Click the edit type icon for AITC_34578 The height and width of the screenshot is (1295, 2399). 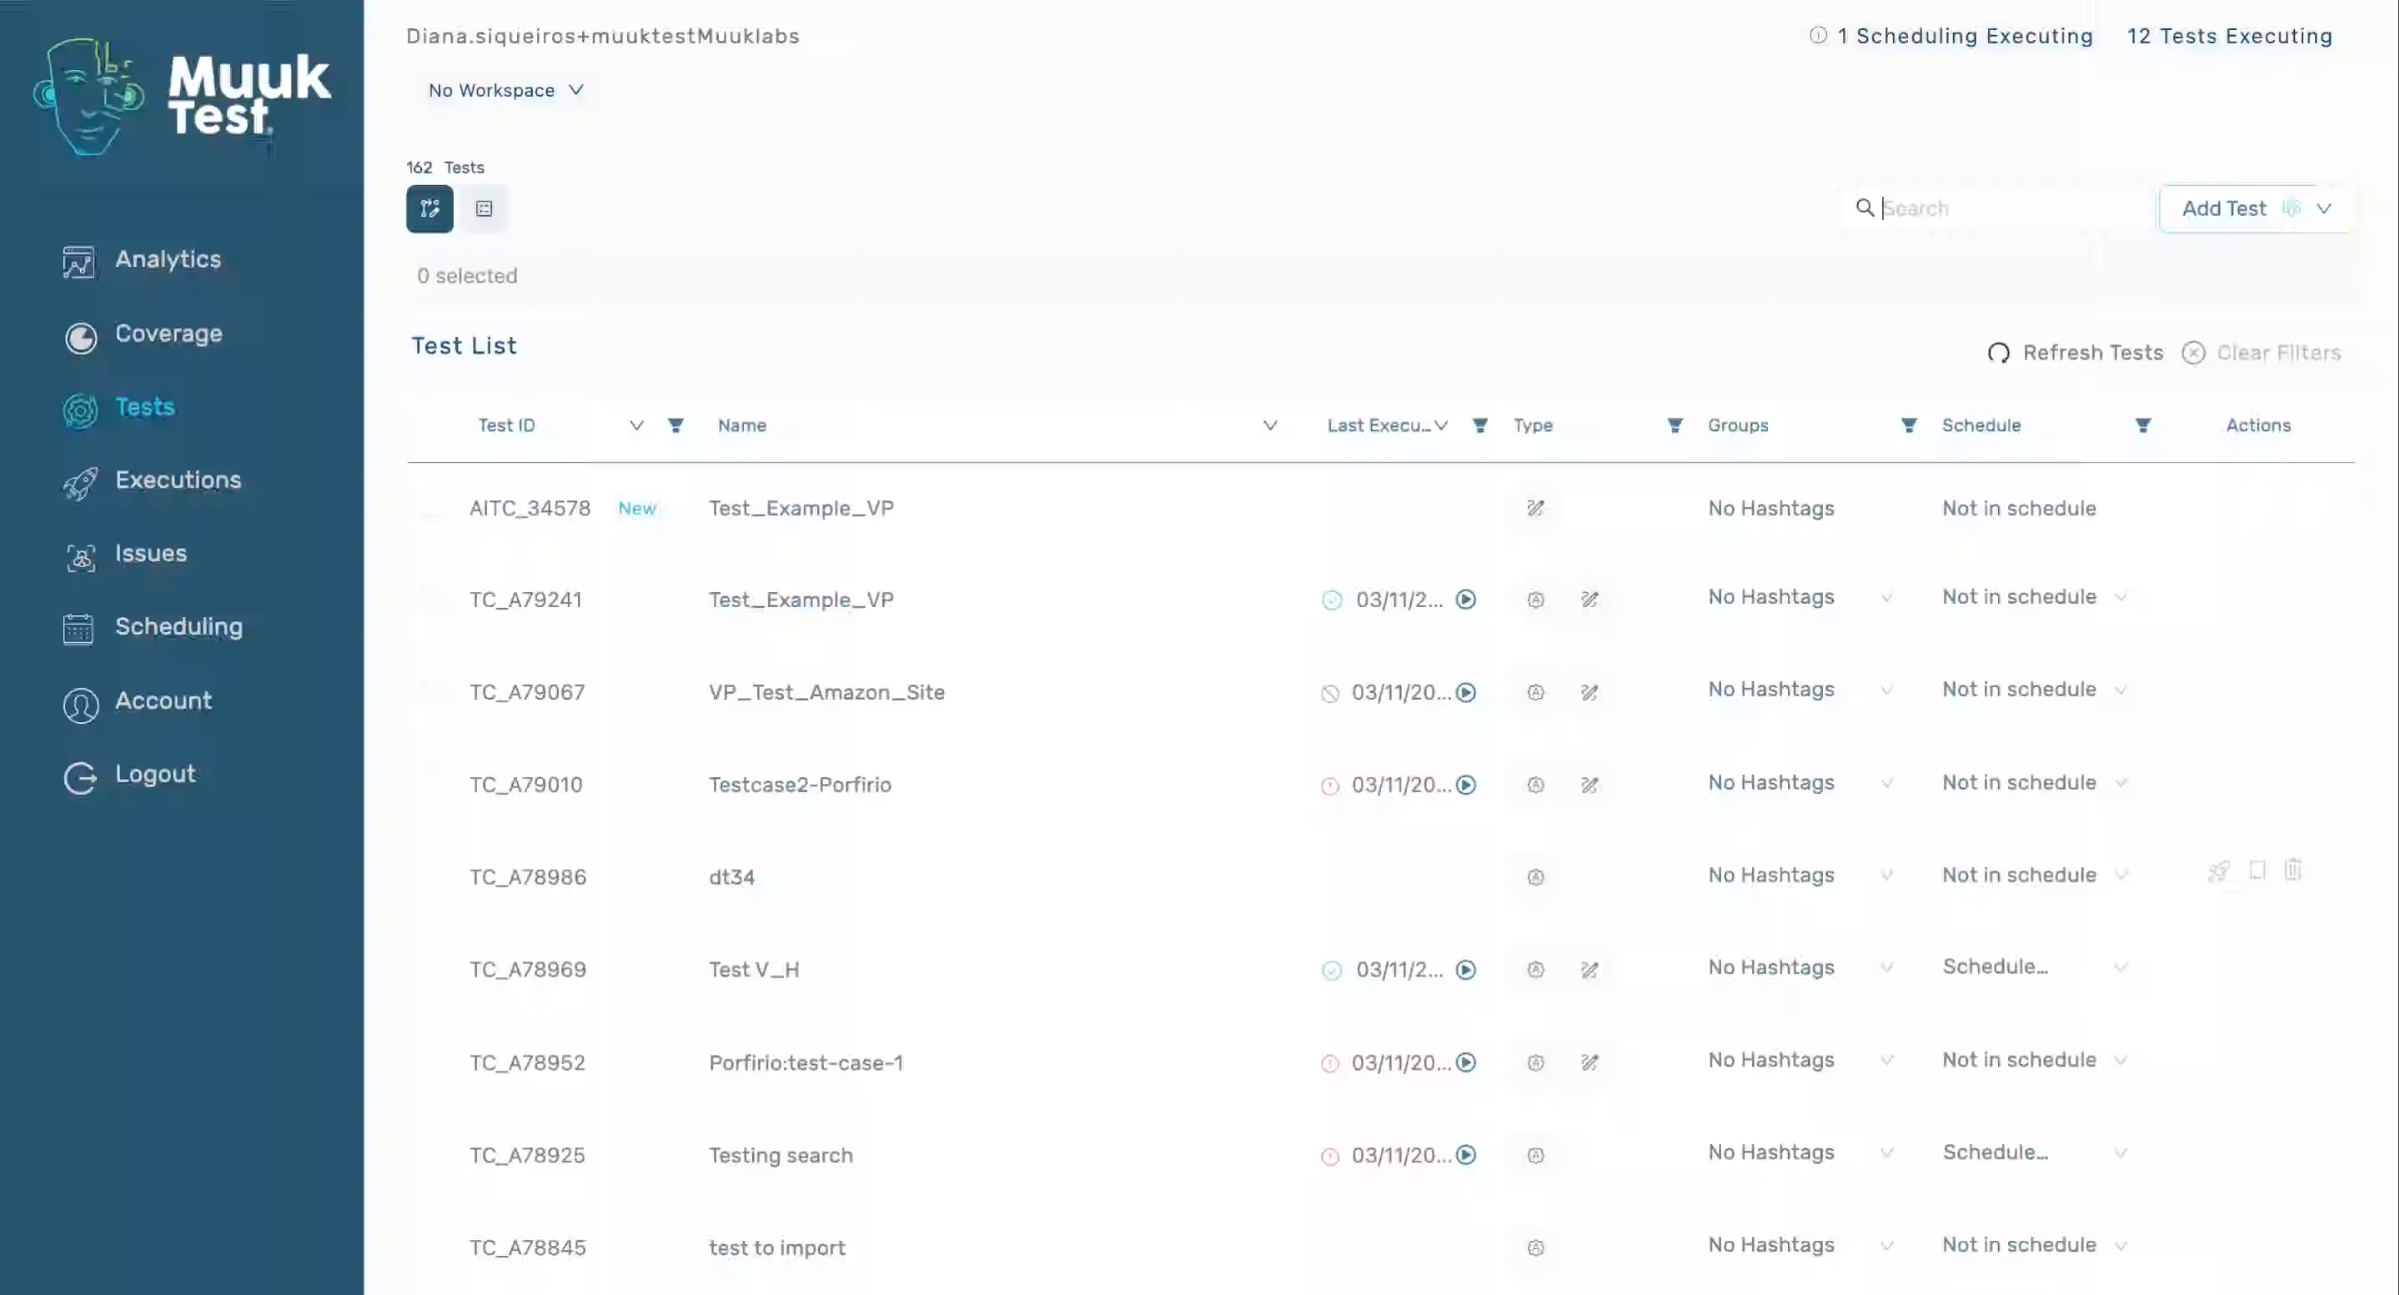(1536, 508)
